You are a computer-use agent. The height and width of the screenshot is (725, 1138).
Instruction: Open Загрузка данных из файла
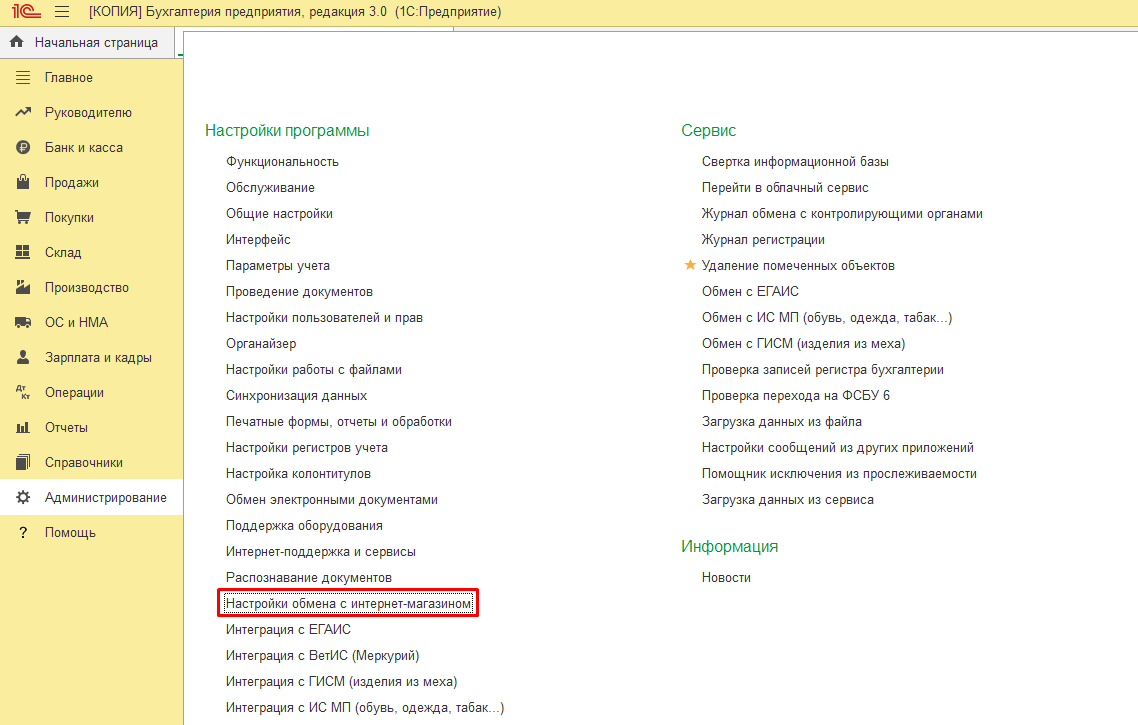coord(782,422)
